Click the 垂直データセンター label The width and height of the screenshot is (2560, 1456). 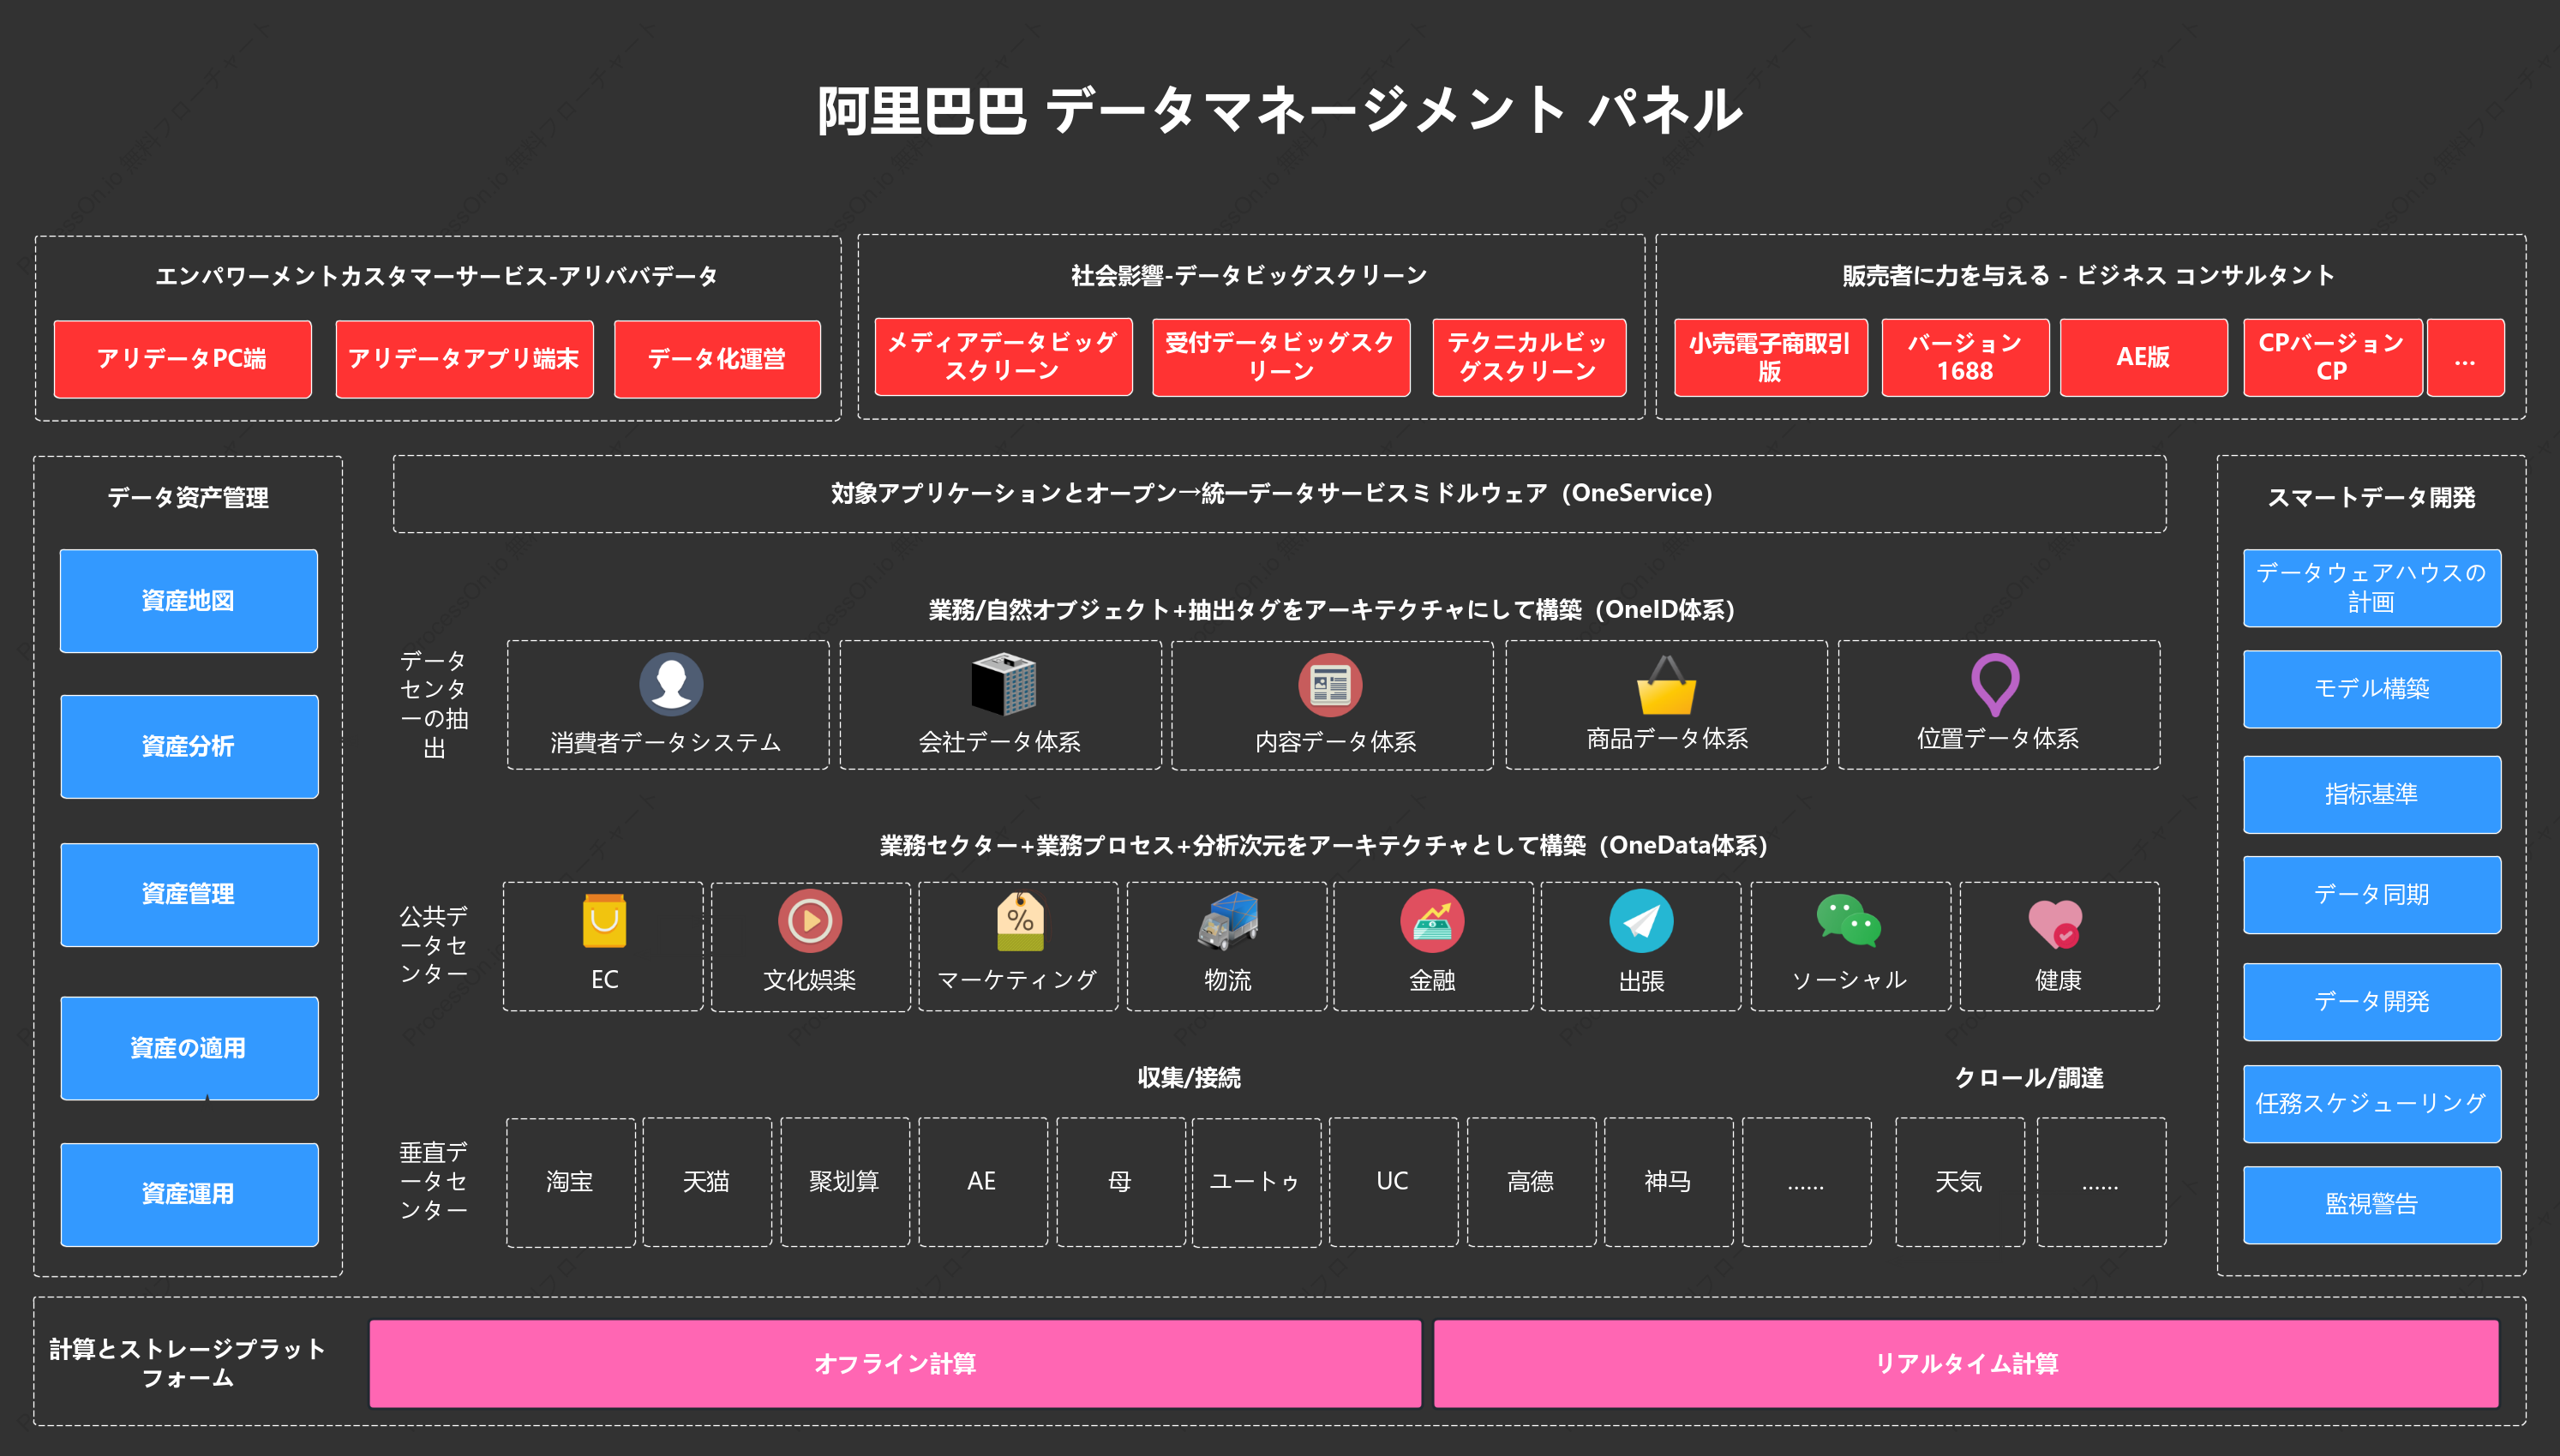(434, 1182)
